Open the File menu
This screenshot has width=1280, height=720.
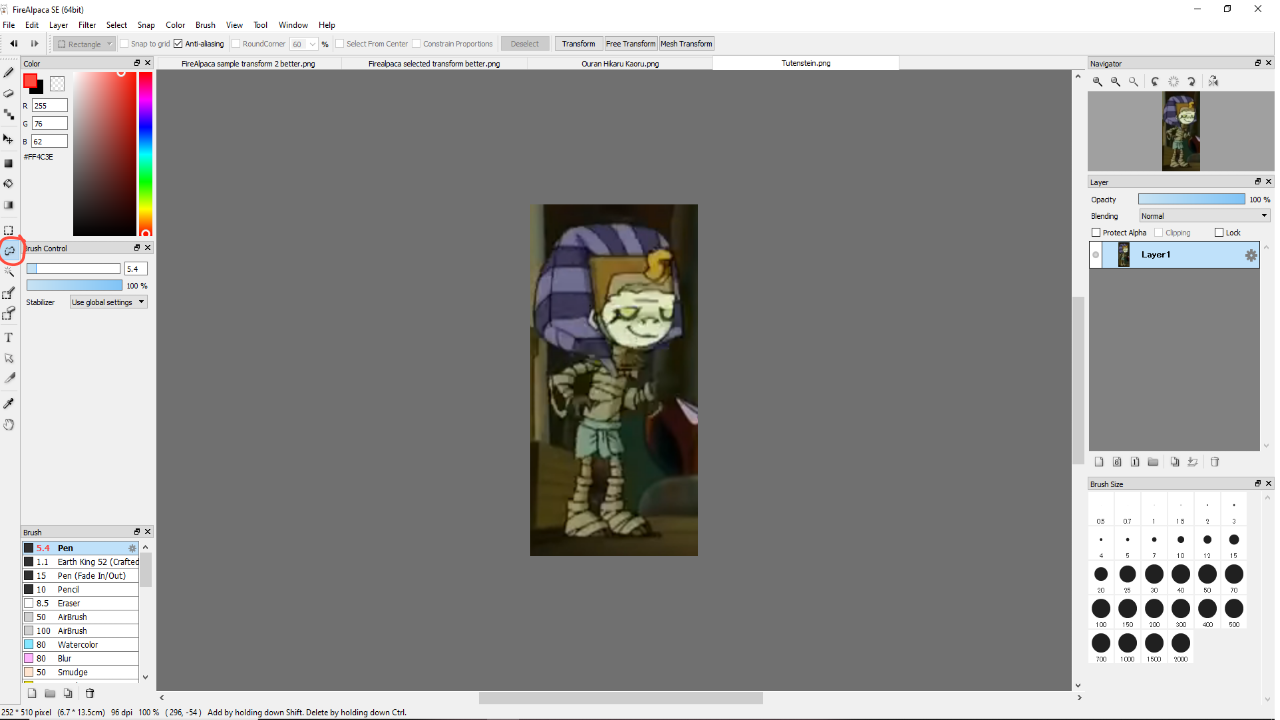(9, 25)
